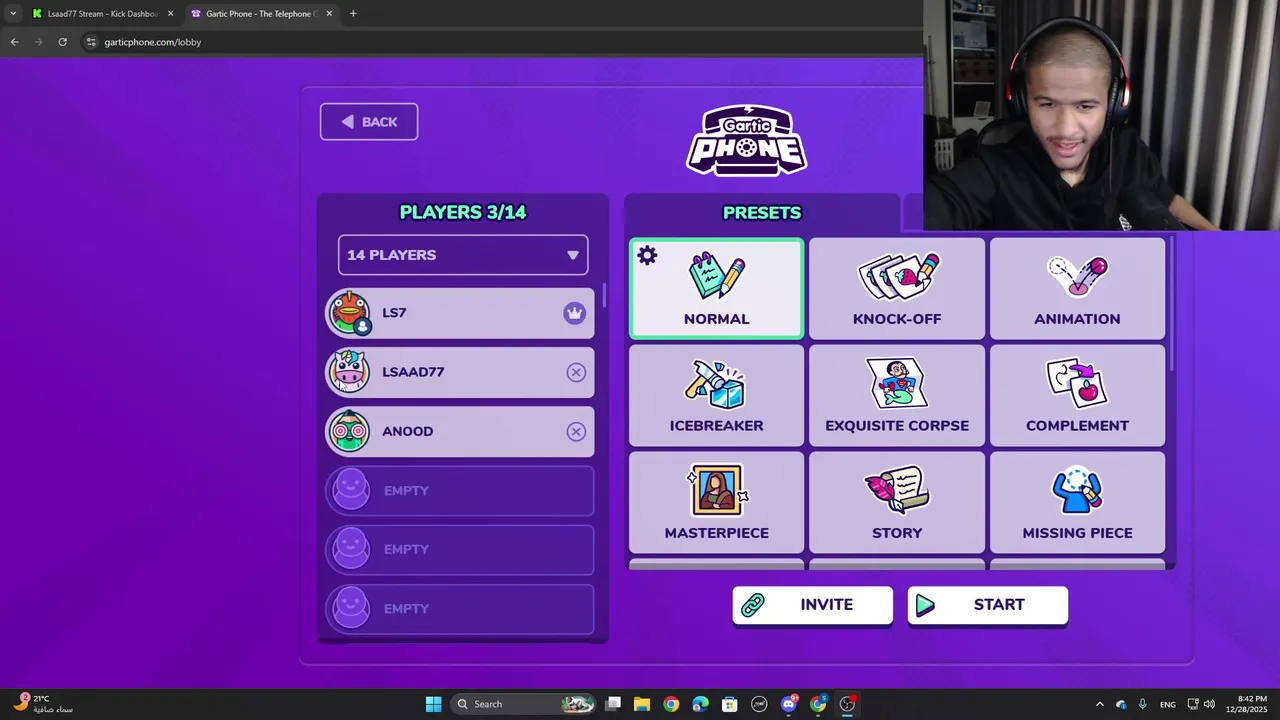Open the clock showing 8:42 PM
The image size is (1280, 720).
coord(1252,704)
